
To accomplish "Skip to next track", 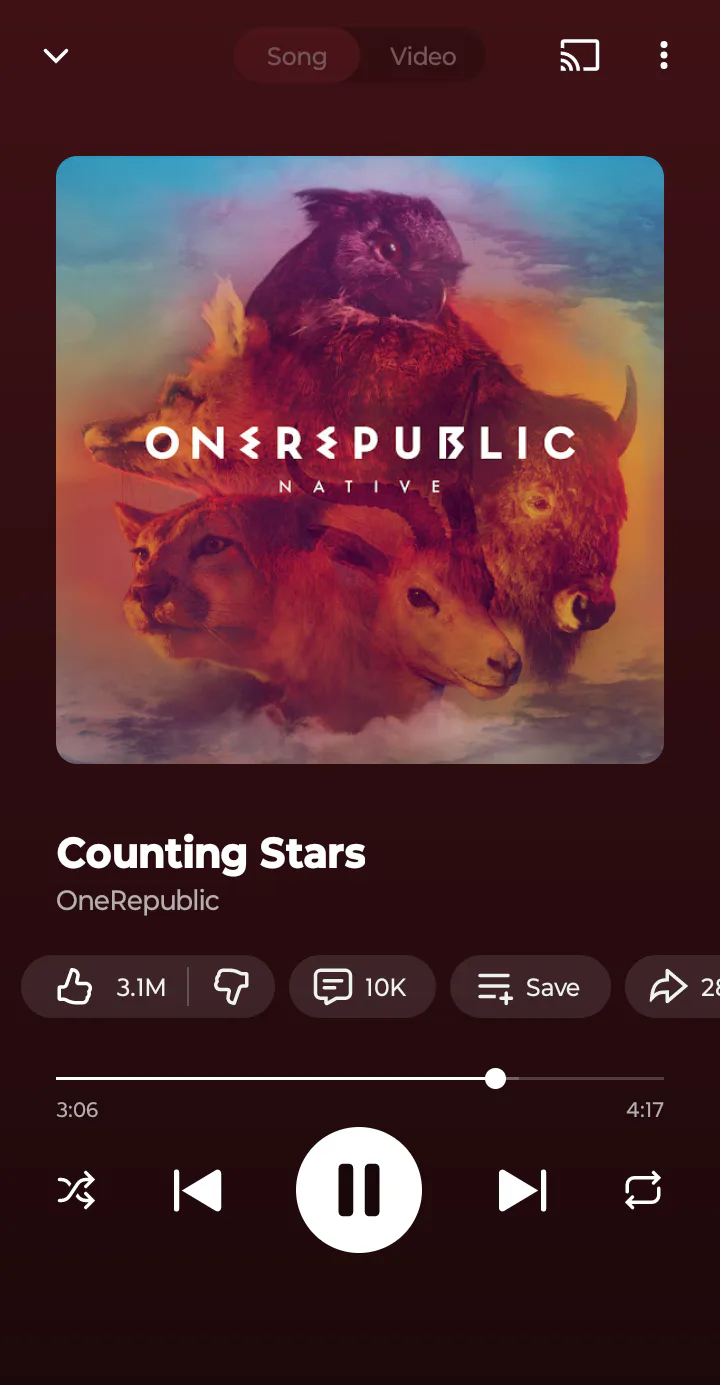I will coord(522,1191).
